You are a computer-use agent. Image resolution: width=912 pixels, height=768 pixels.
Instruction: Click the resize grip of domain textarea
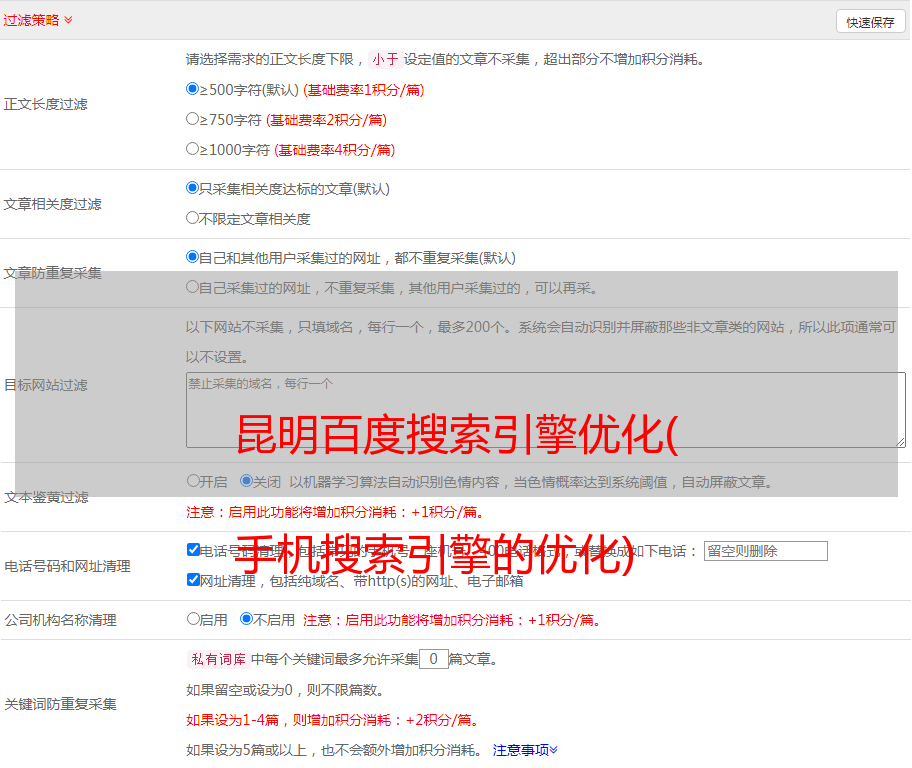[x=900, y=442]
